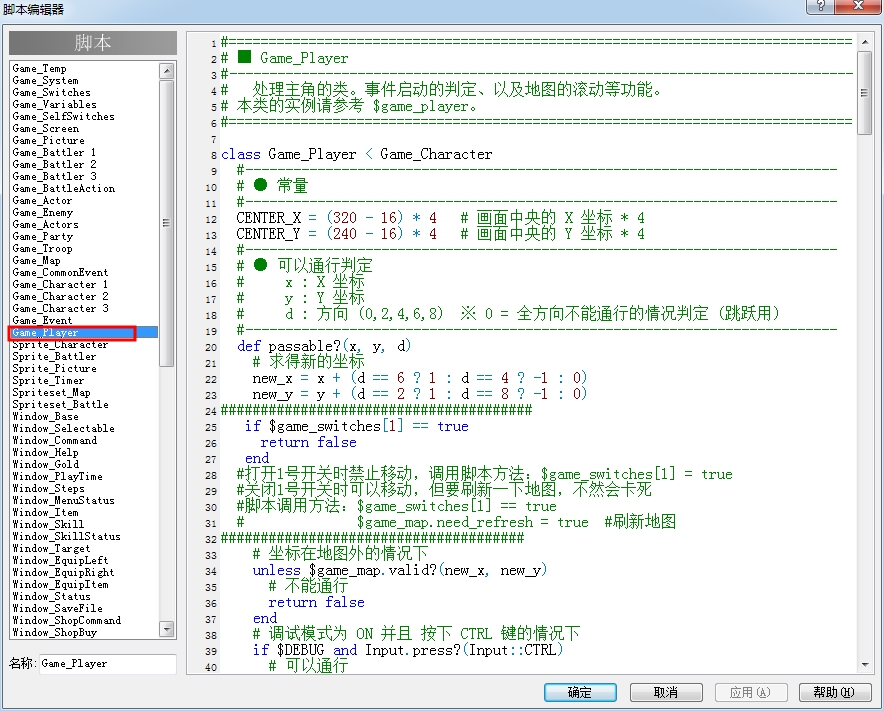Click code editor scroll down arrow
Image resolution: width=884 pixels, height=711 pixels.
864,665
